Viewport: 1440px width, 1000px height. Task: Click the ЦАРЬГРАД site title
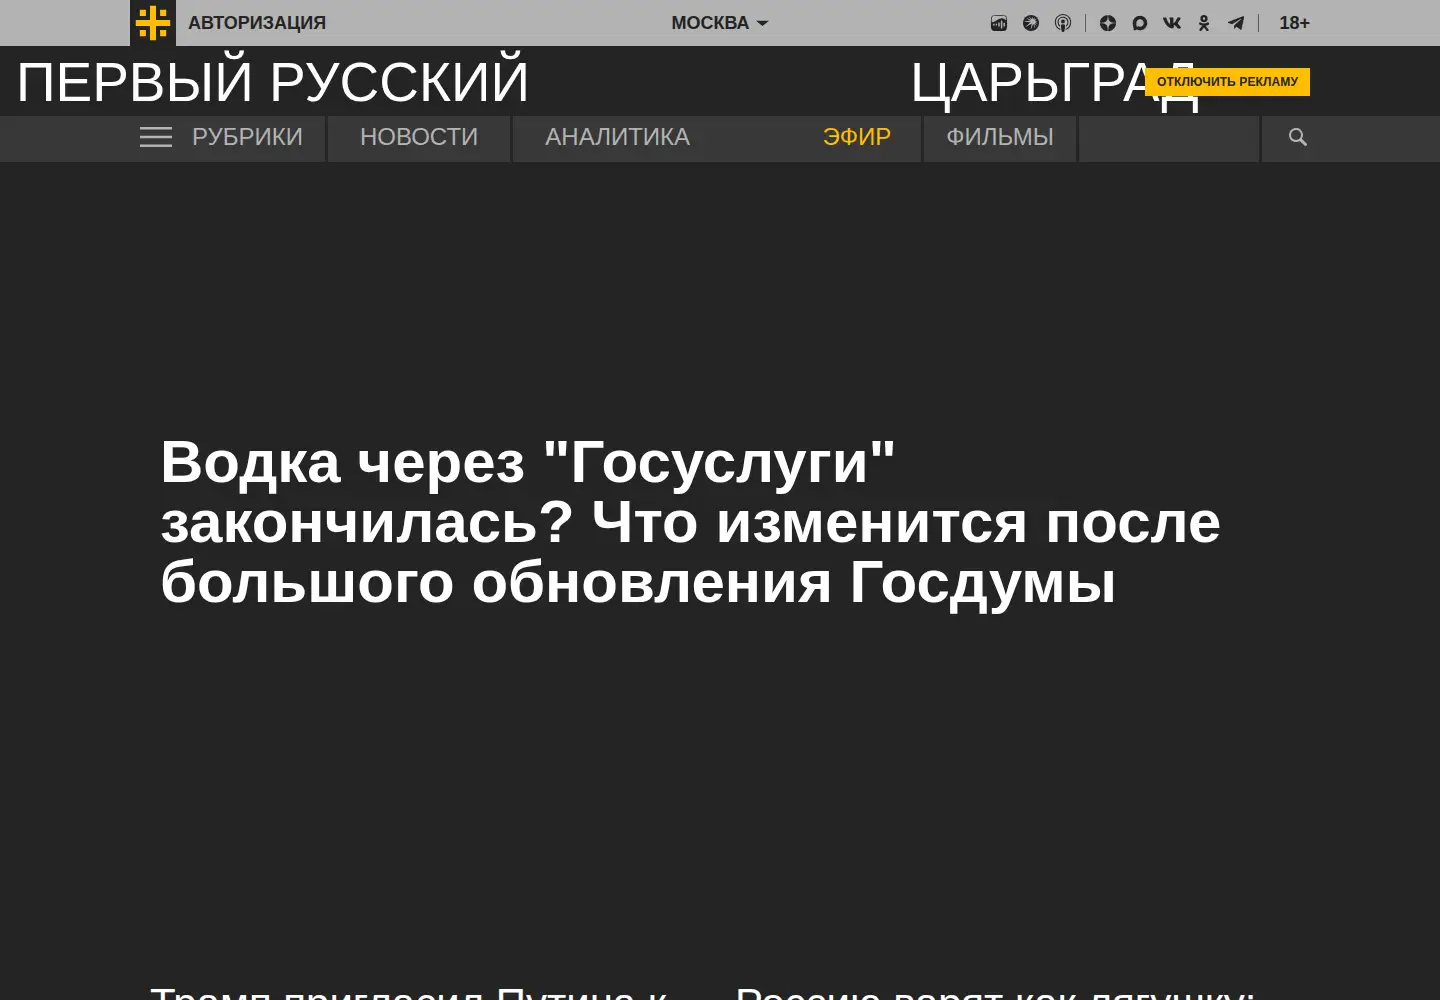point(1054,82)
